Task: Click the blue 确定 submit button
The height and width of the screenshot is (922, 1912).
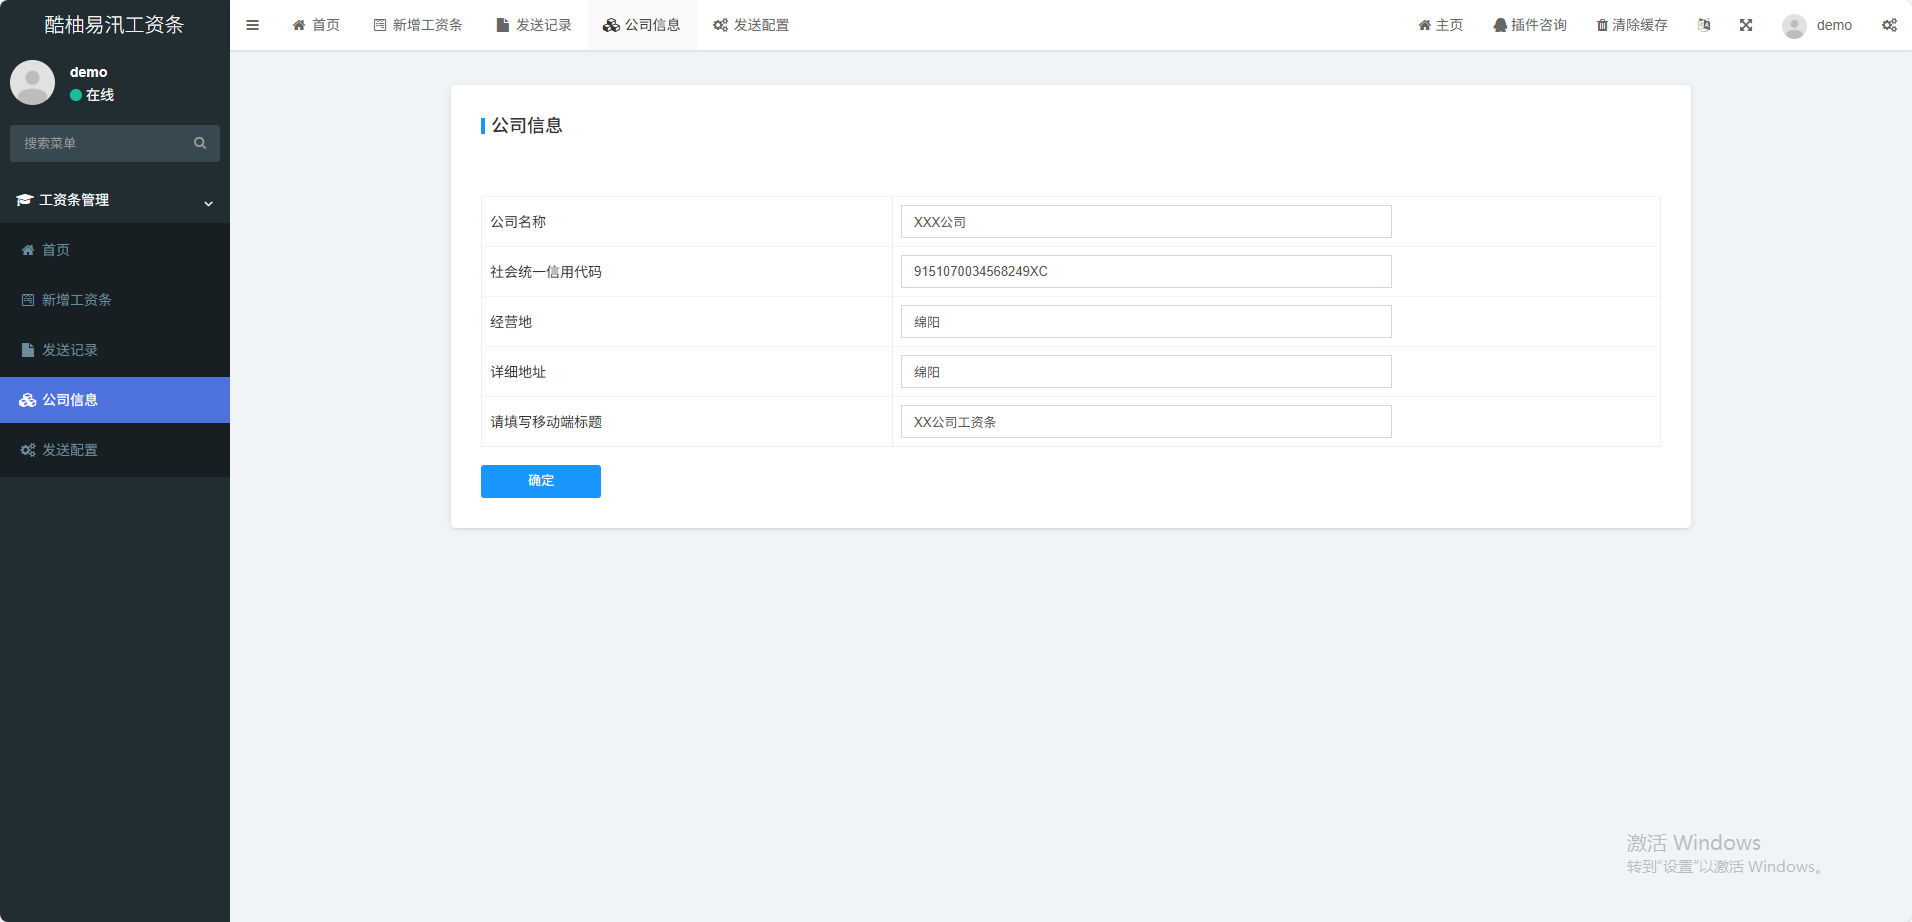Action: [540, 481]
